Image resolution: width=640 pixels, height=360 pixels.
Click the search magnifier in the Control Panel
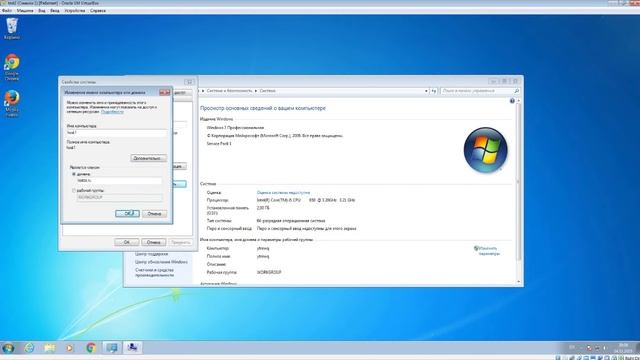pos(516,91)
